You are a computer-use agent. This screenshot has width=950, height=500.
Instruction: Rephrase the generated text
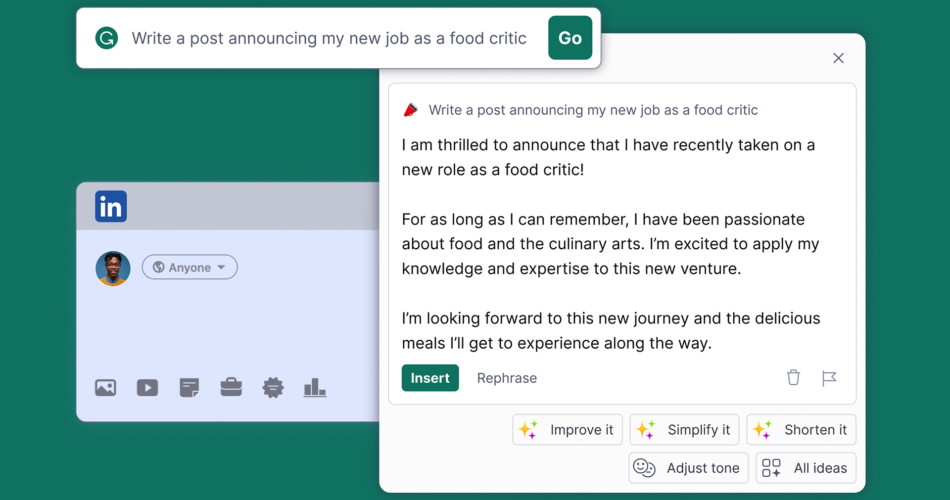[x=507, y=378]
